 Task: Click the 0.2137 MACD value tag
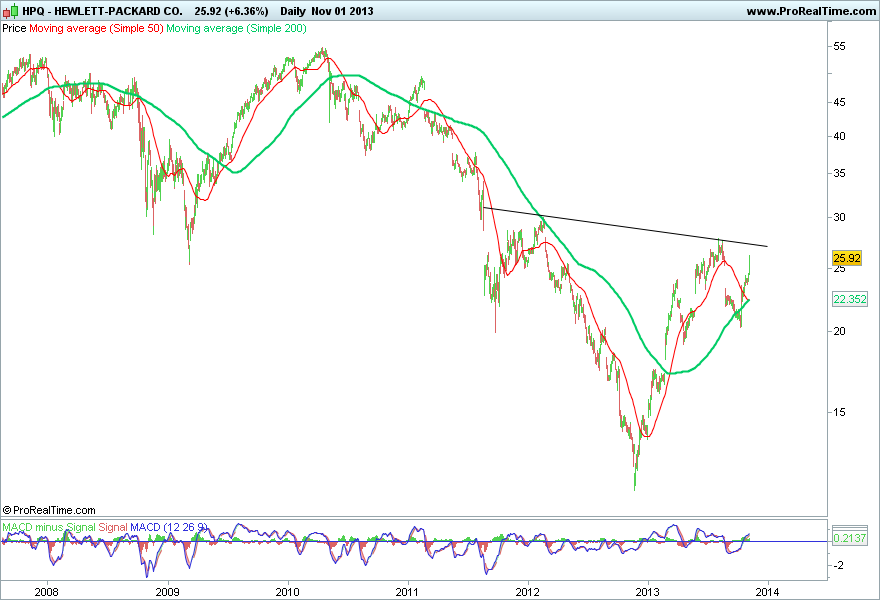tap(850, 538)
